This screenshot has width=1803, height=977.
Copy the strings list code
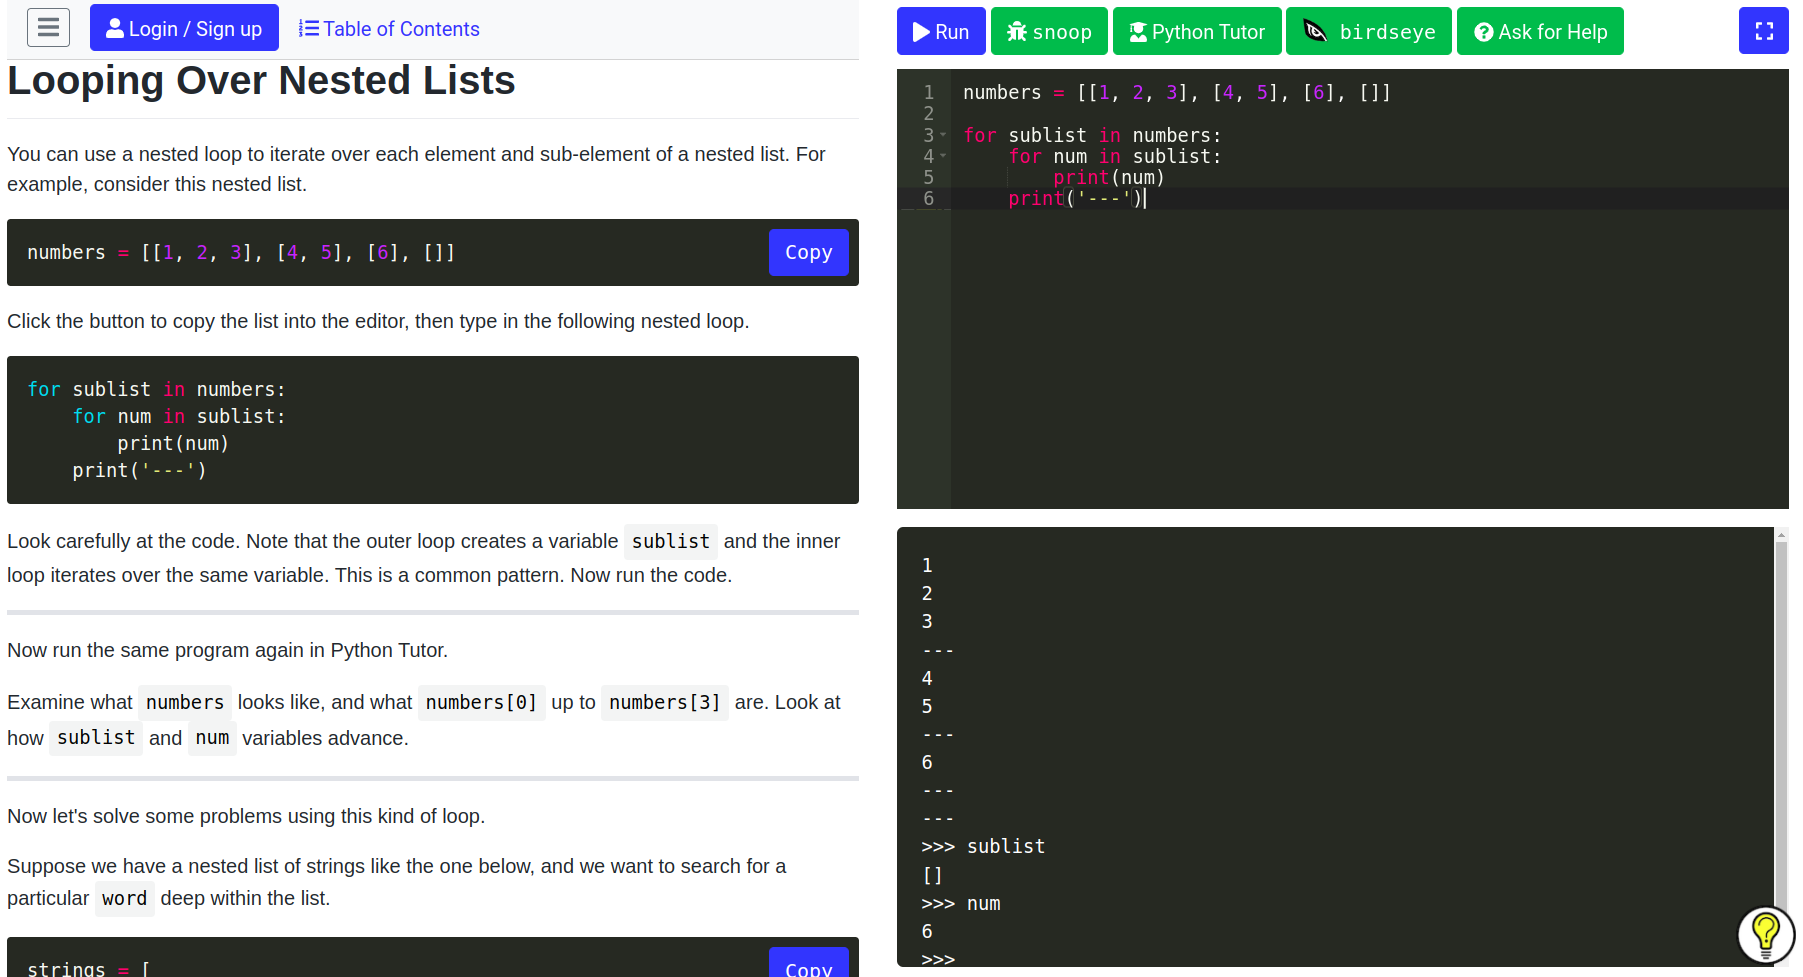coord(808,966)
